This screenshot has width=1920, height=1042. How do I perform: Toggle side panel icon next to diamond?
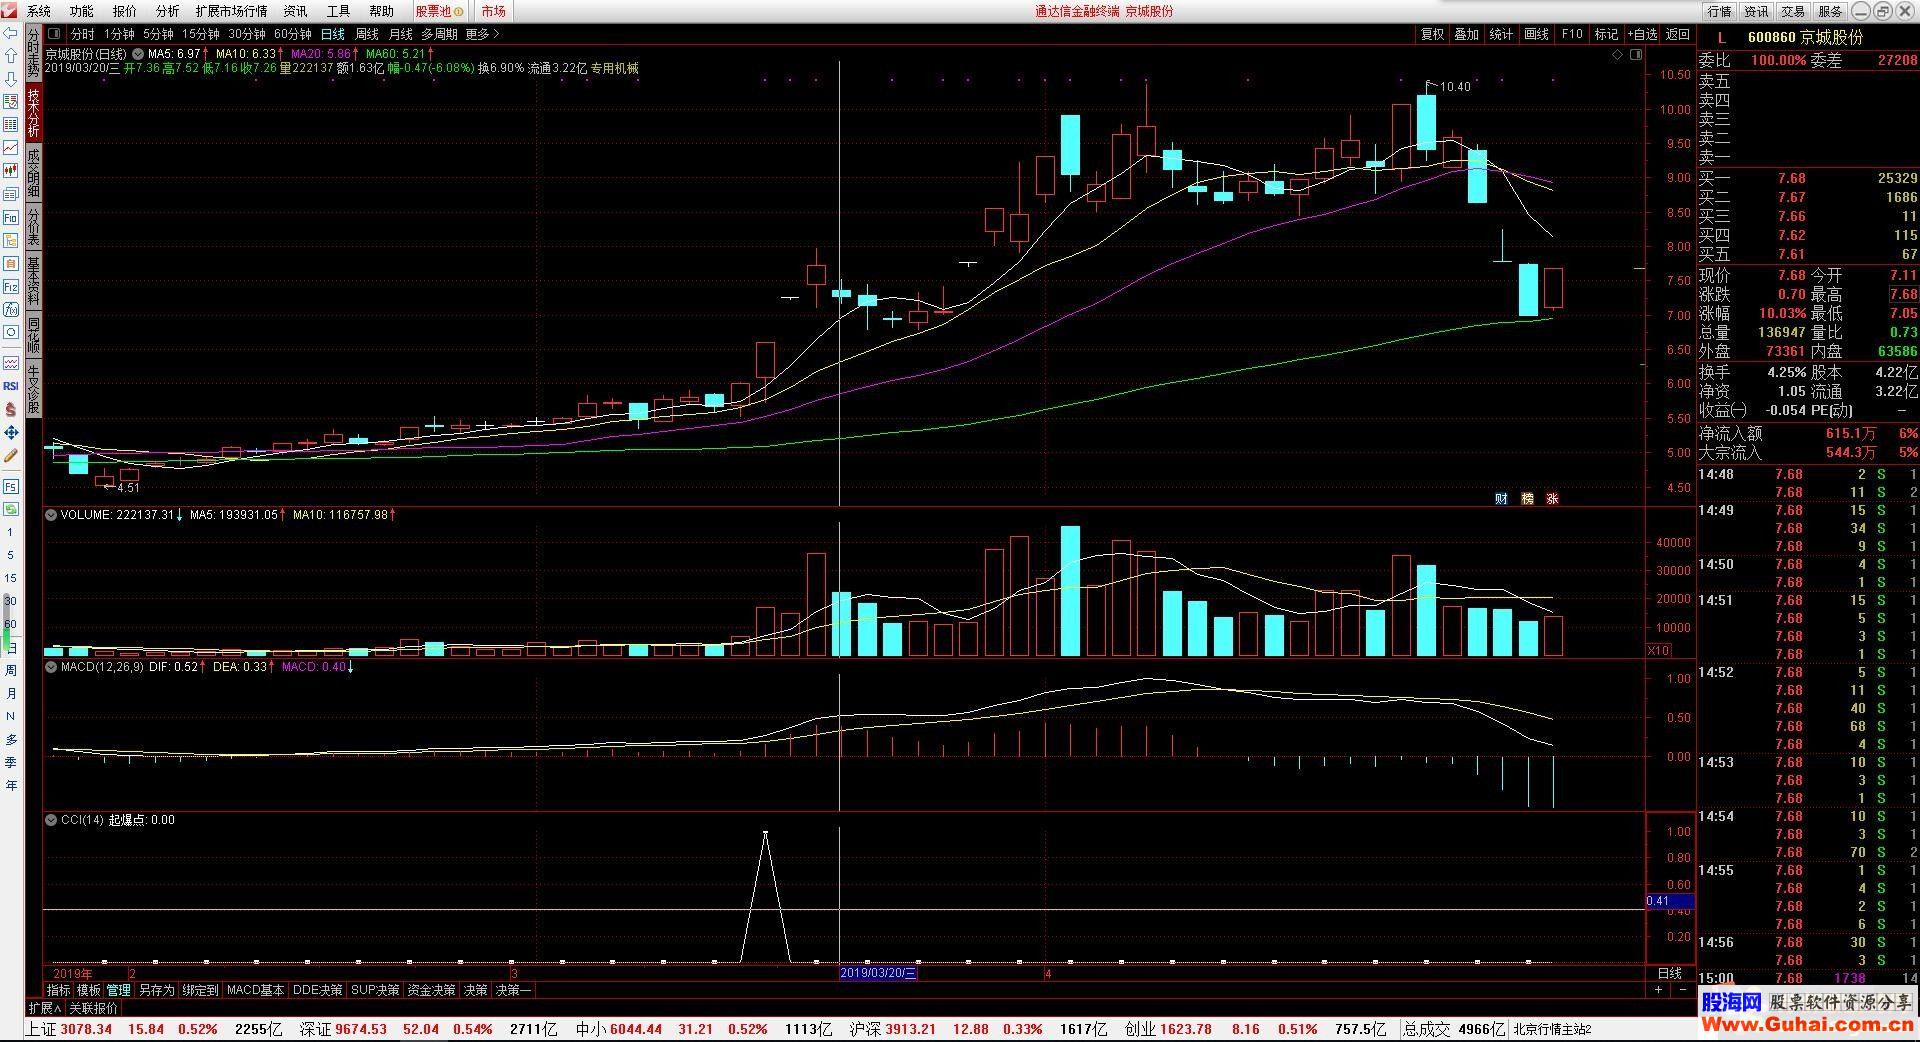coord(1636,55)
